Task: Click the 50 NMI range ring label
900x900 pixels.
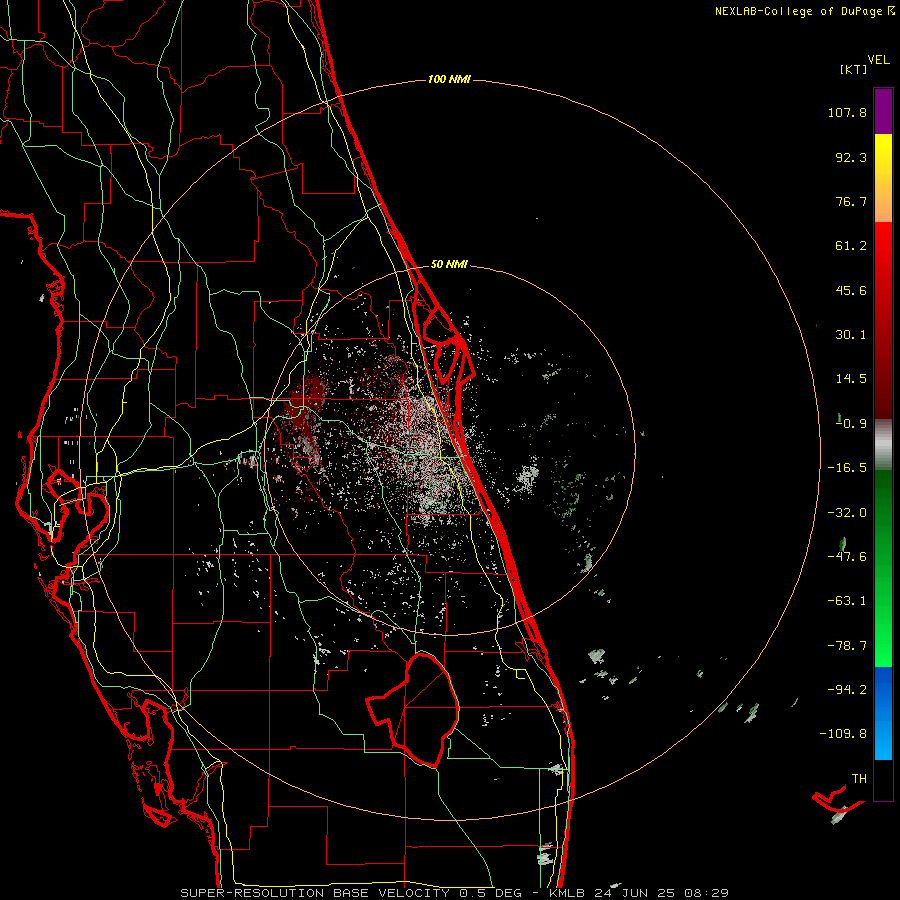Action: coord(449,265)
